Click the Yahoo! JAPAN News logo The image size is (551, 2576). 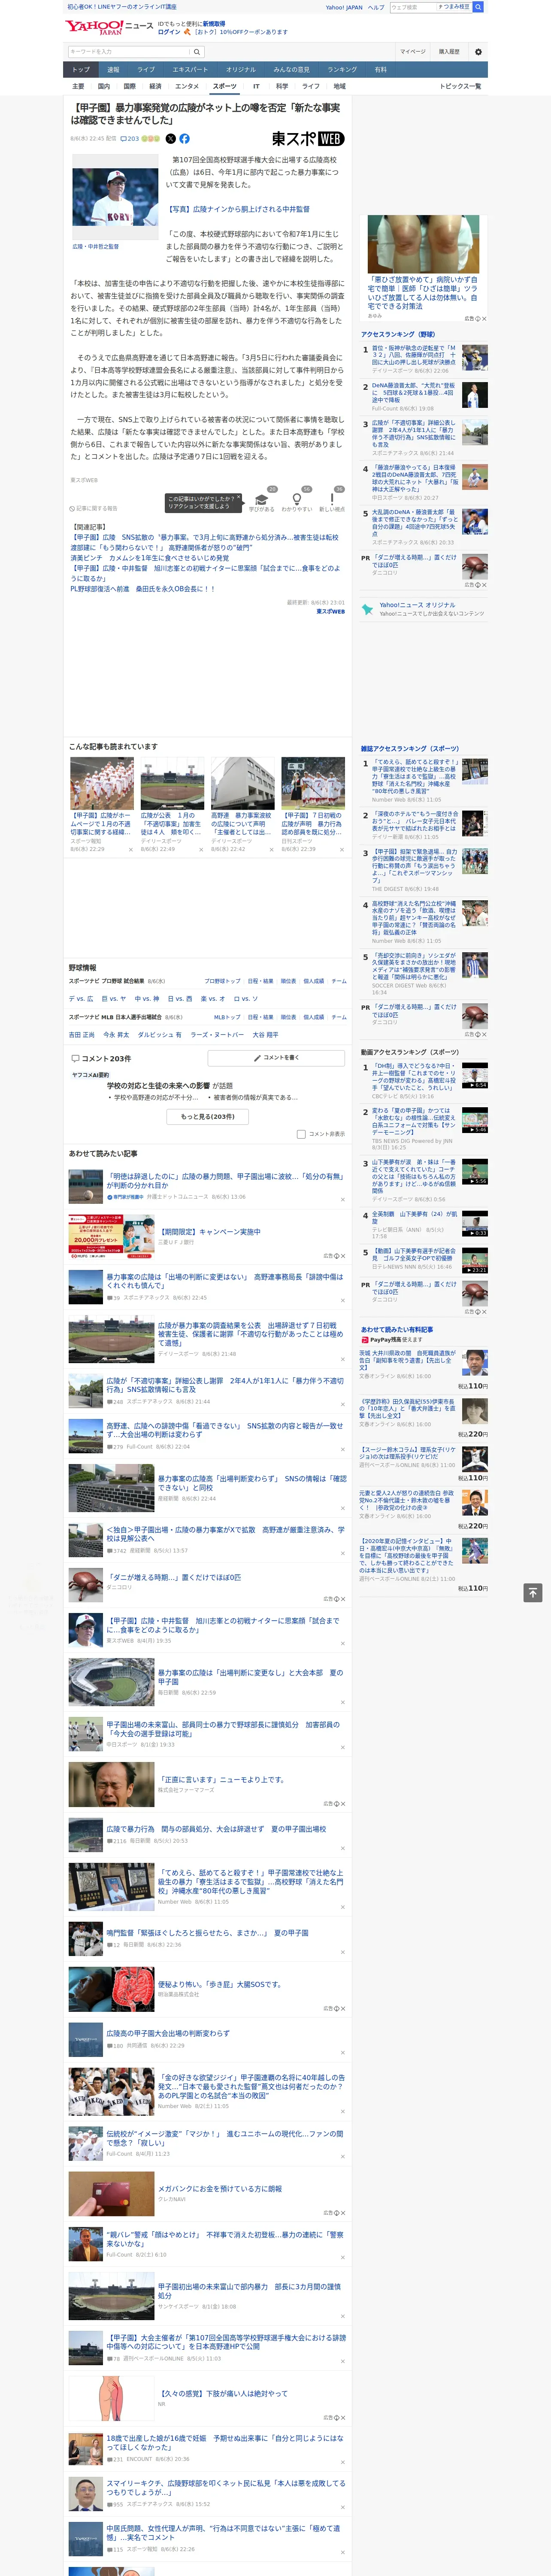click(109, 27)
